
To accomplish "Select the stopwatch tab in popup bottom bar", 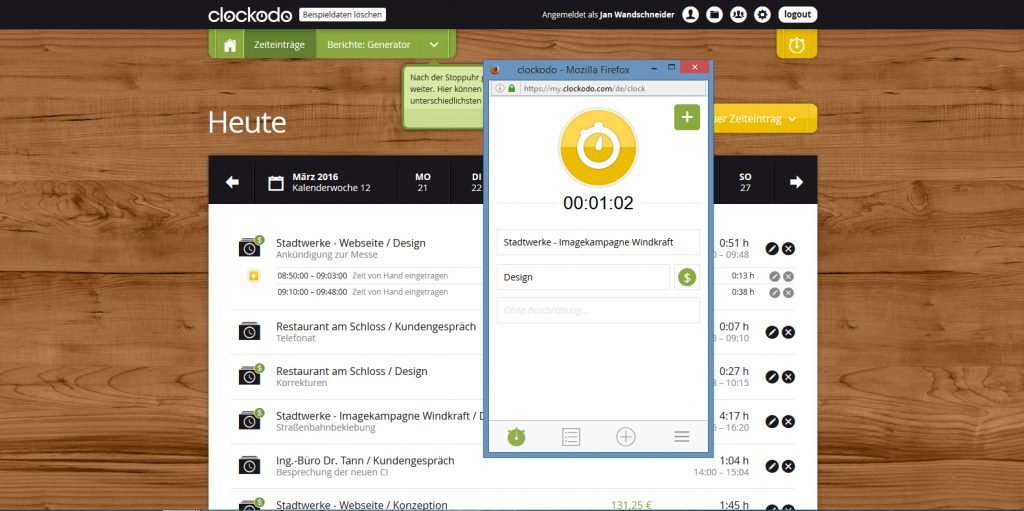I will coord(516,437).
